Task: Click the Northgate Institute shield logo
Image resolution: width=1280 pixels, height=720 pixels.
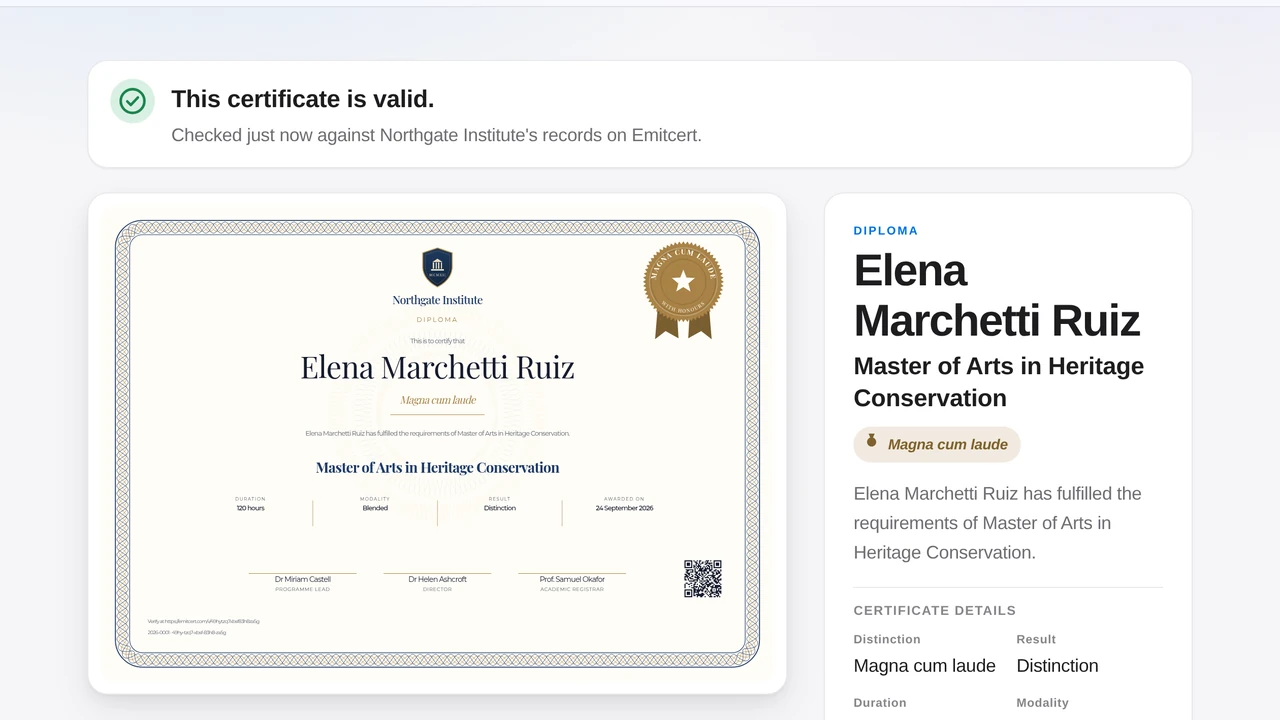Action: [x=437, y=267]
